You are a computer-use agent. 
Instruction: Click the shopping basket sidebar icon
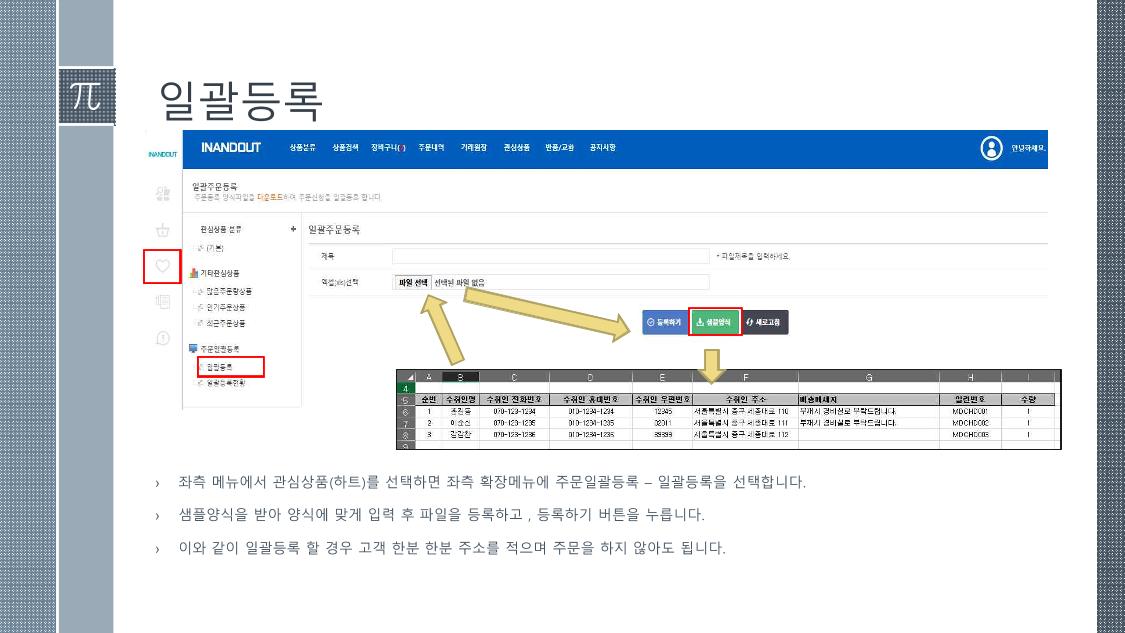point(163,230)
